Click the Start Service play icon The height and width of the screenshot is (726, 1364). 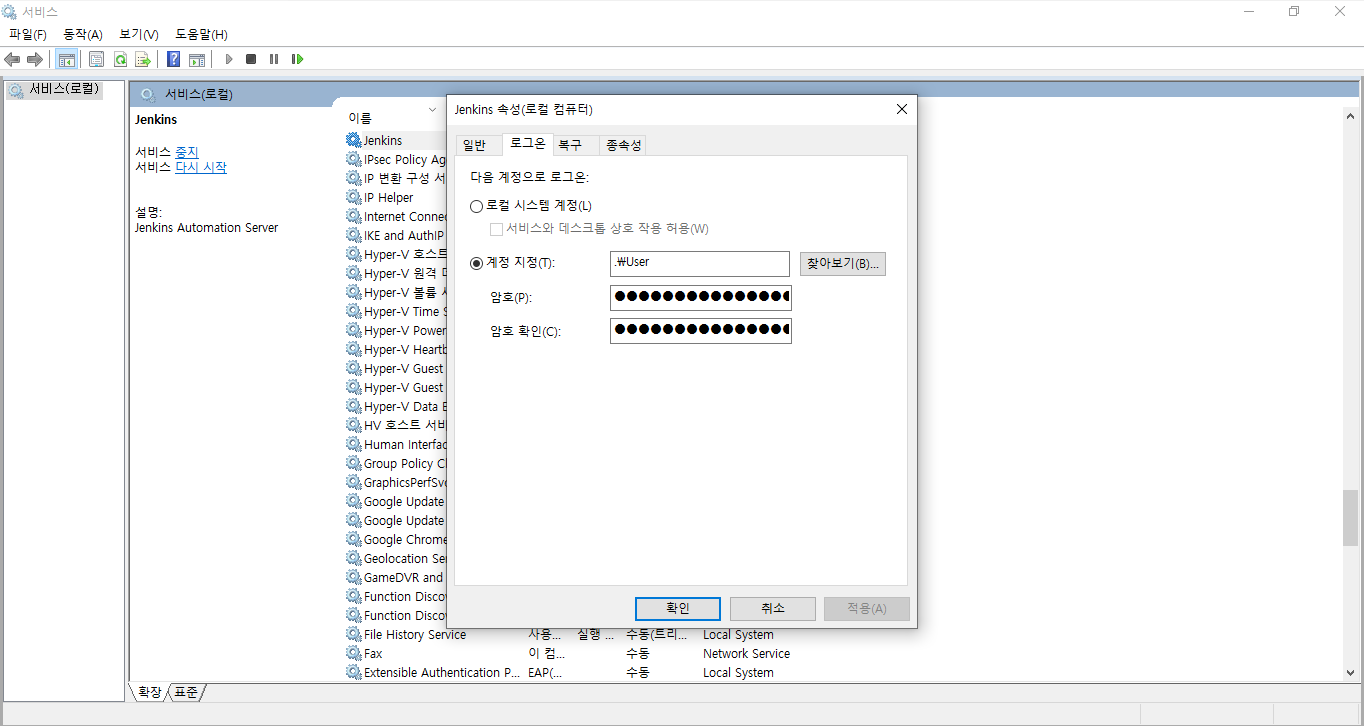(x=229, y=59)
